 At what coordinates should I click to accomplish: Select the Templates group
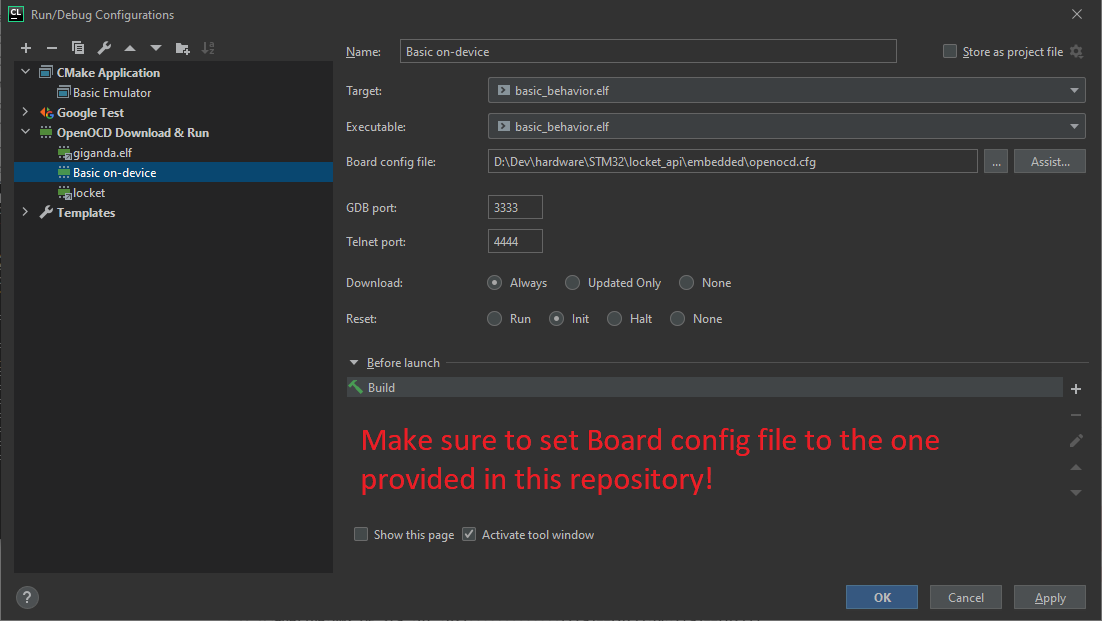86,212
